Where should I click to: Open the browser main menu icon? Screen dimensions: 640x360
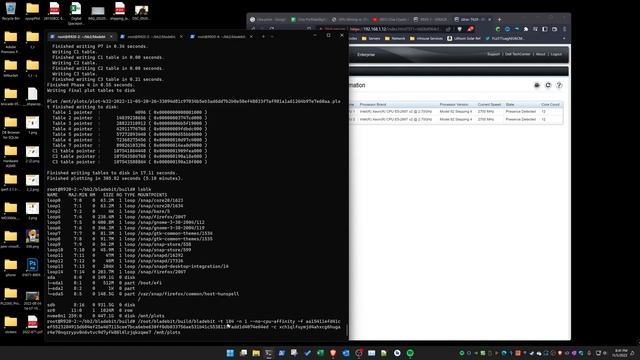(564, 29)
